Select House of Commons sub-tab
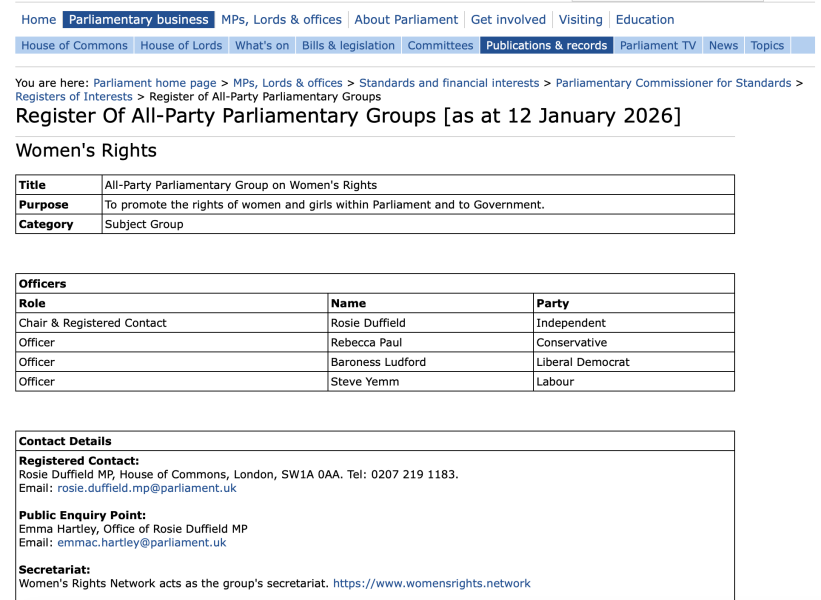This screenshot has width=821, height=600. click(x=75, y=45)
